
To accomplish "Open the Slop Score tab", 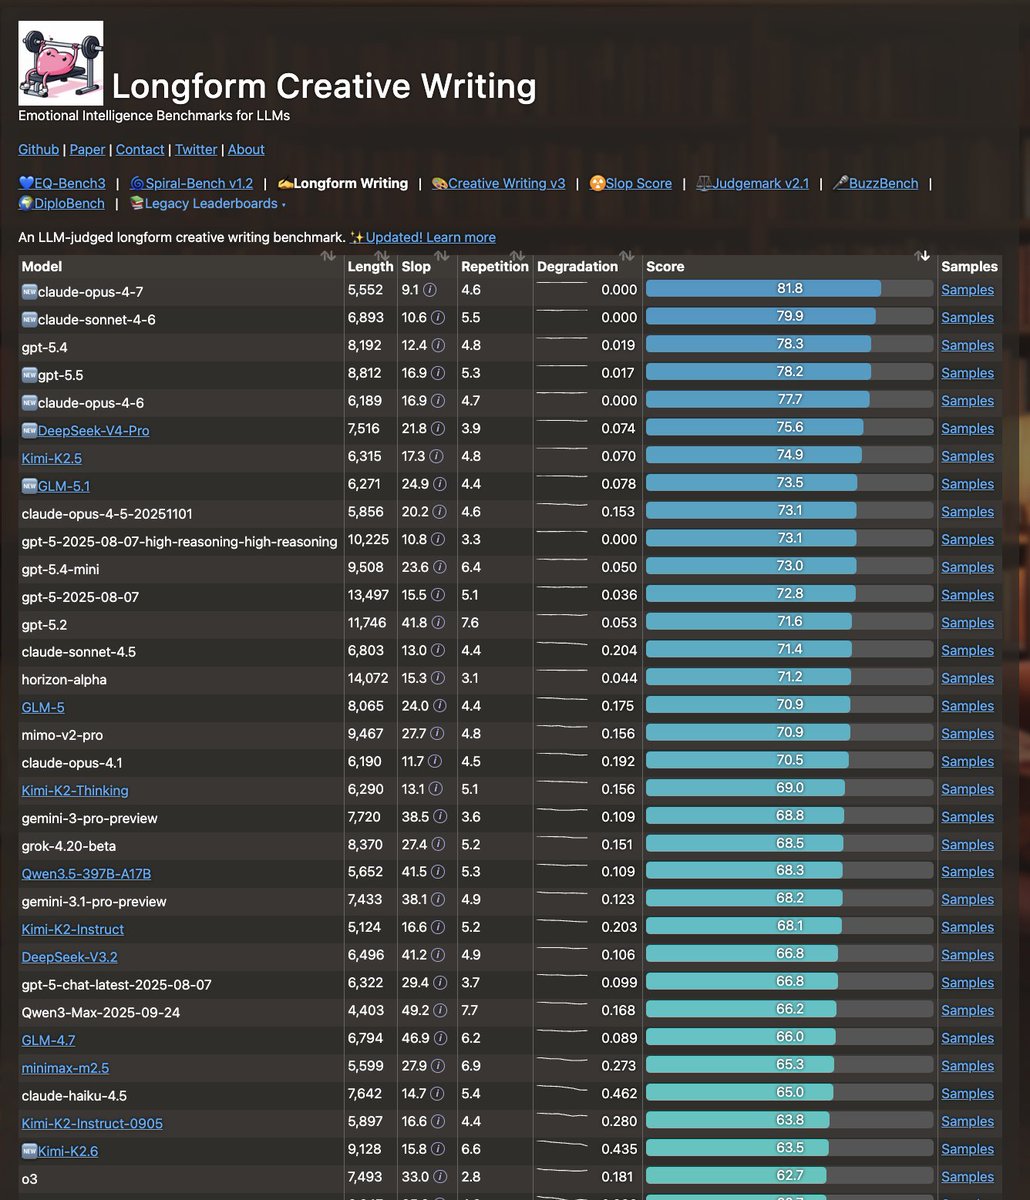I will pyautogui.click(x=630, y=184).
